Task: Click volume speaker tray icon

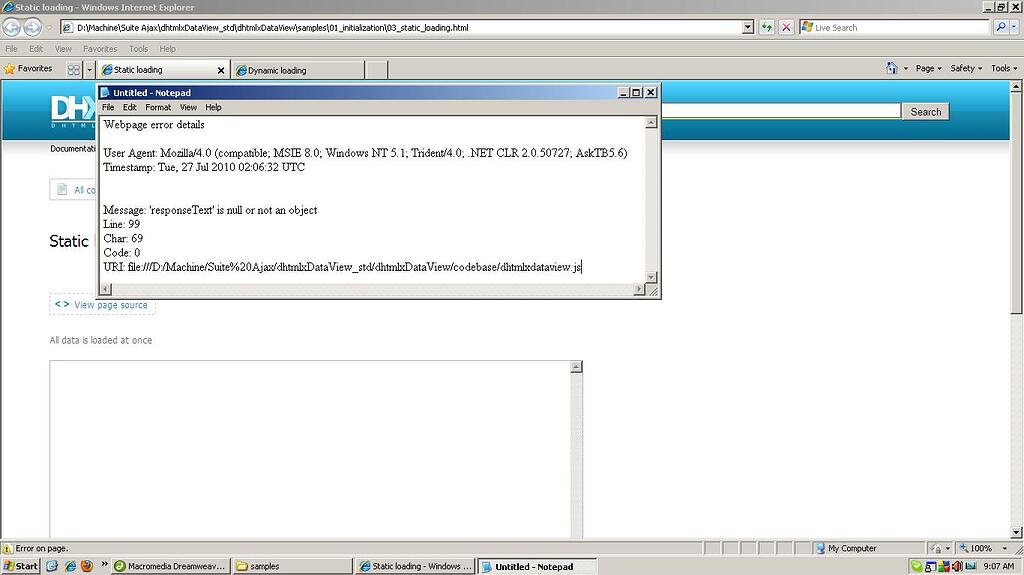Action: point(957,566)
